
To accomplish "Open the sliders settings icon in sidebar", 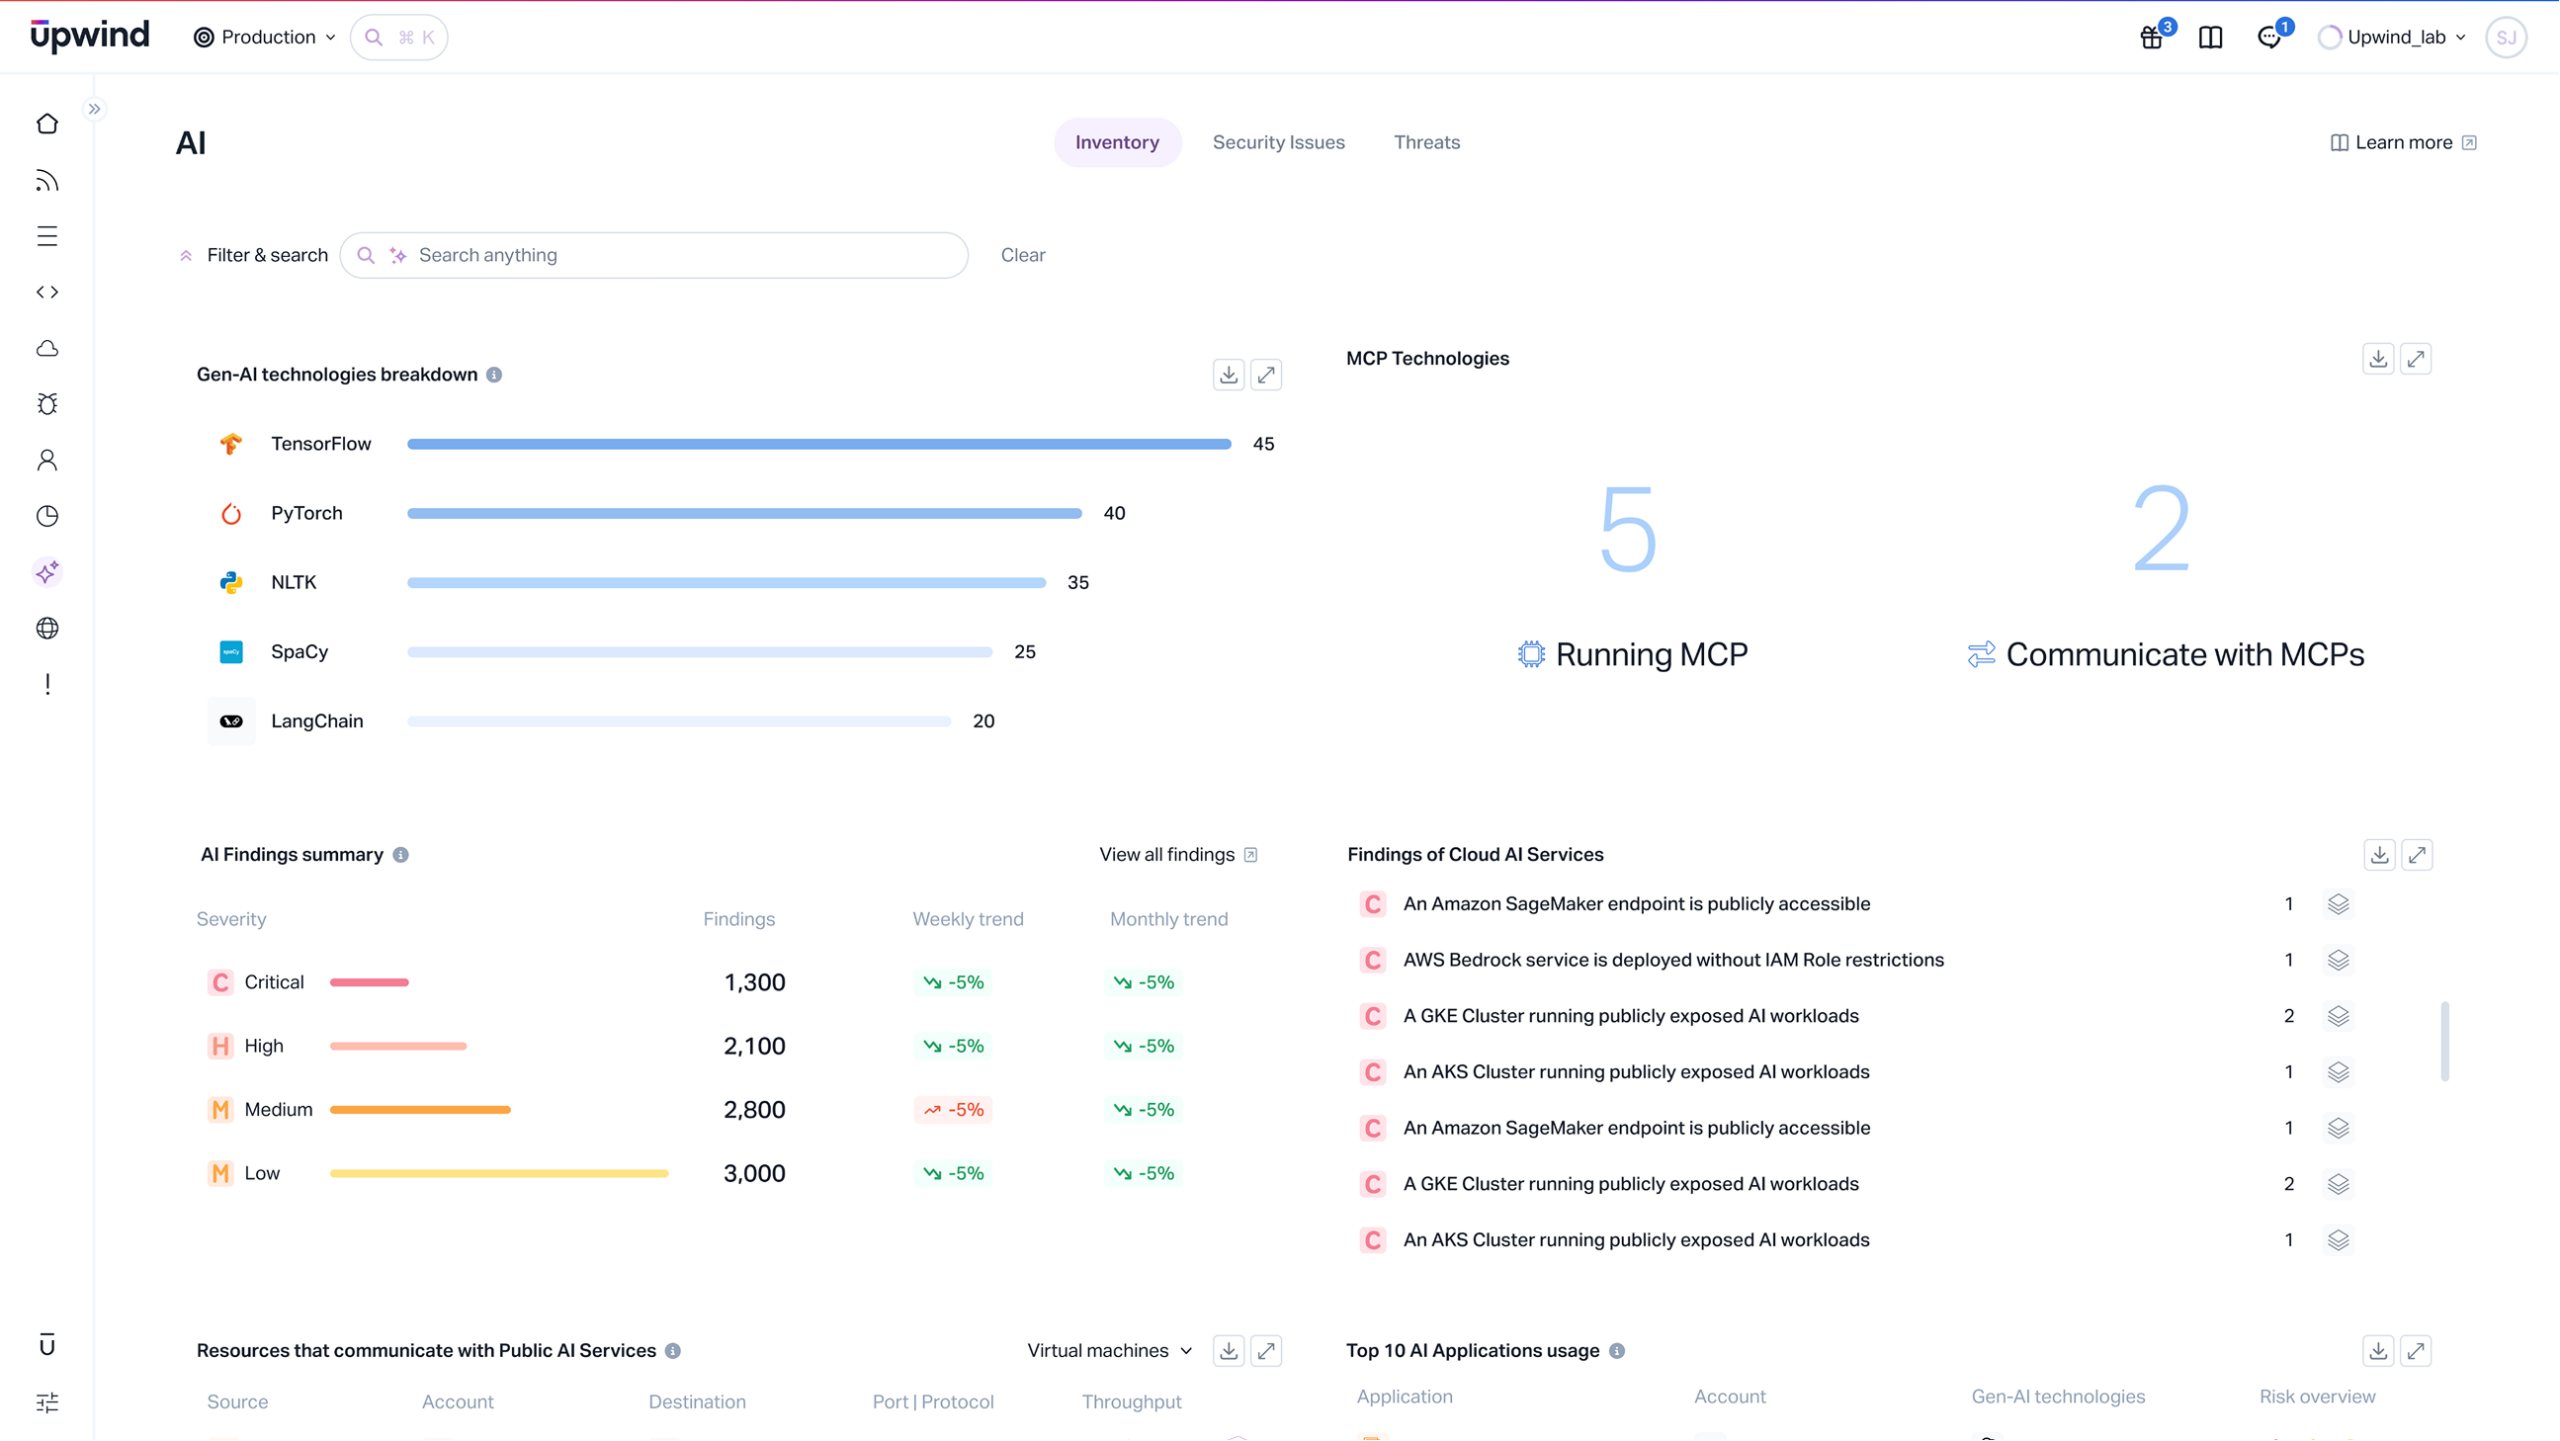I will pos(47,1403).
